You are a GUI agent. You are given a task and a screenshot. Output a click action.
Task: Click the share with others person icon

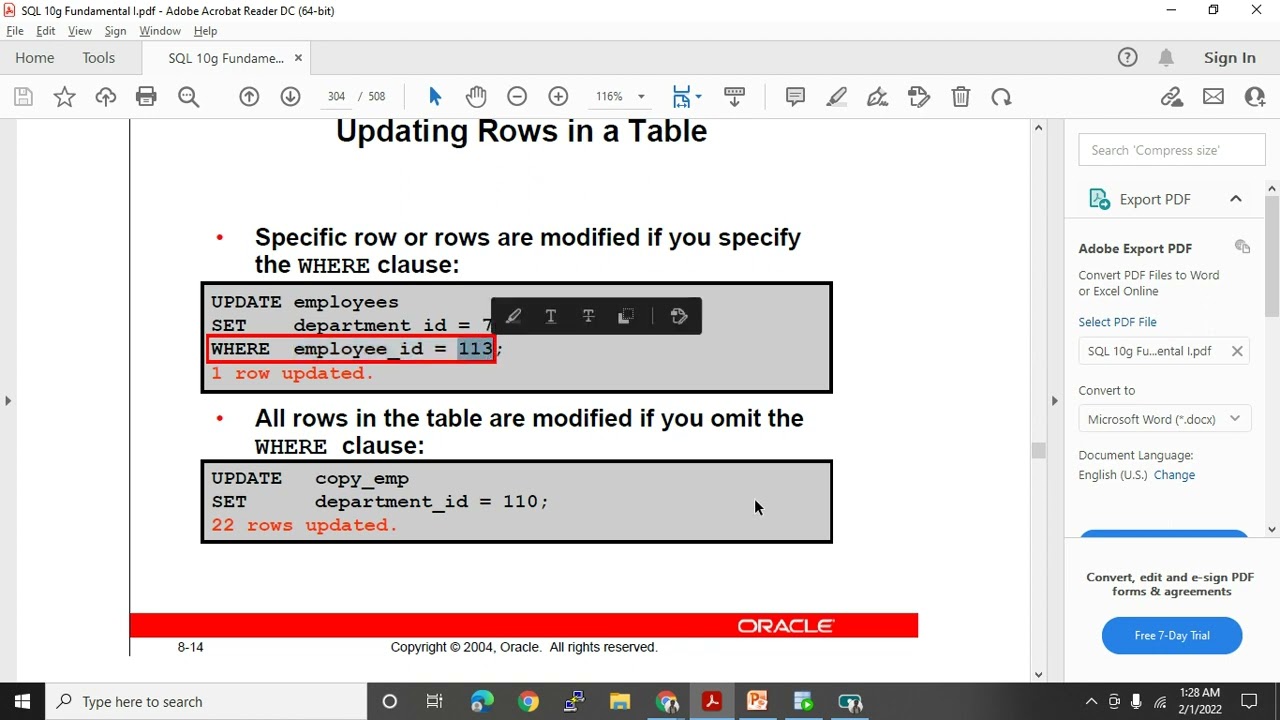pyautogui.click(x=1255, y=97)
